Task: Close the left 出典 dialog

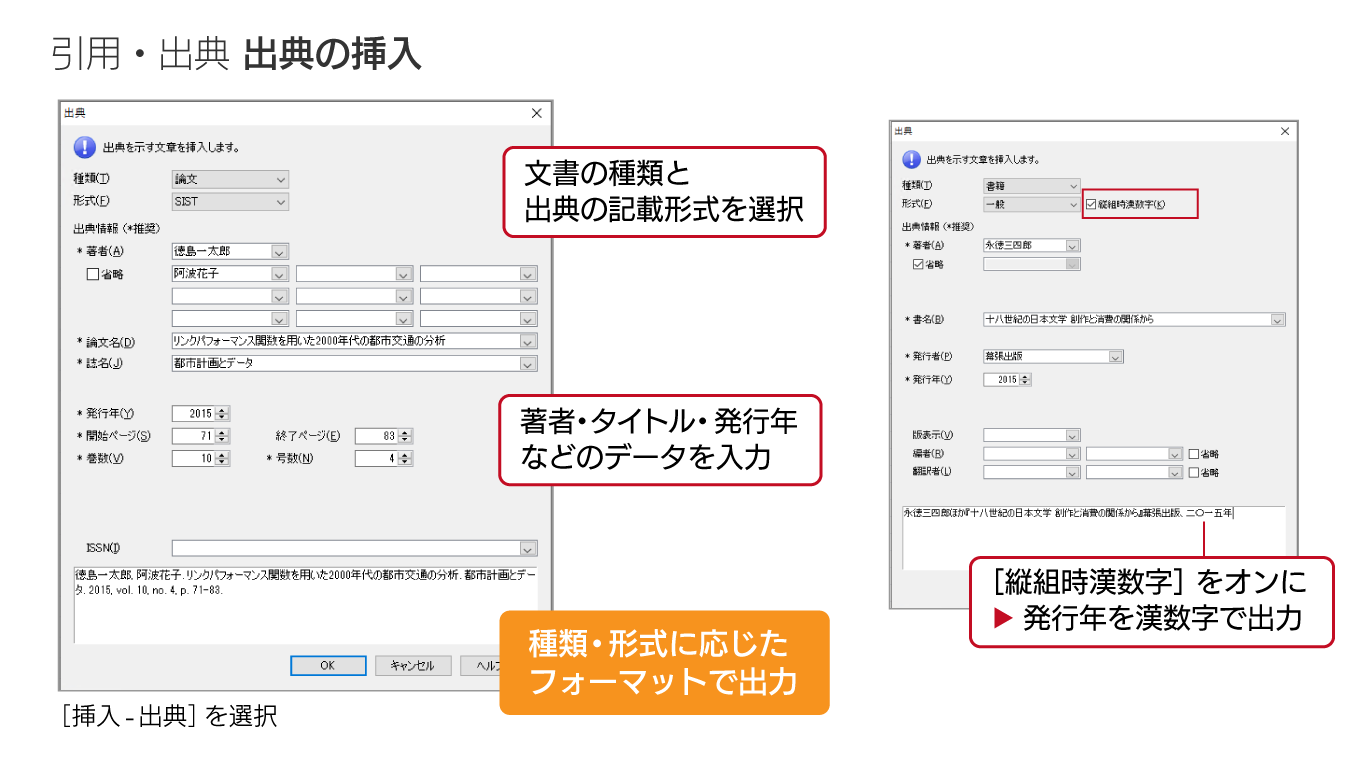Action: pyautogui.click(x=536, y=113)
